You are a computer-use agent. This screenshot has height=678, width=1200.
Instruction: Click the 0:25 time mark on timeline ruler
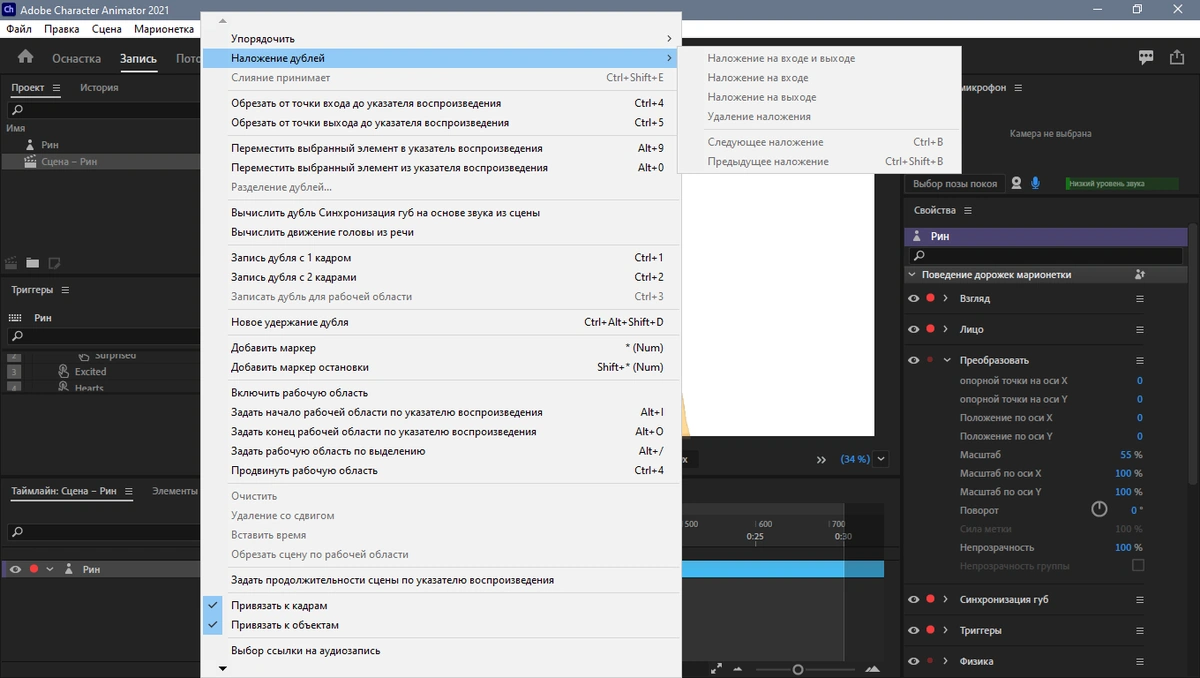pyautogui.click(x=755, y=536)
